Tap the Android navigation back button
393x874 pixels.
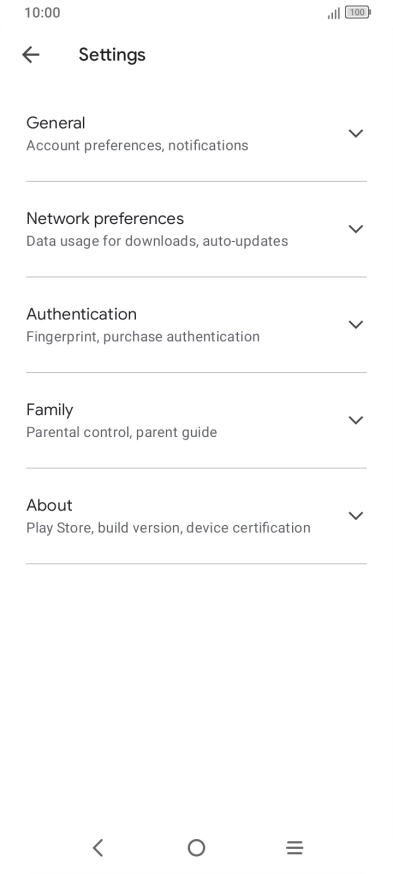98,848
